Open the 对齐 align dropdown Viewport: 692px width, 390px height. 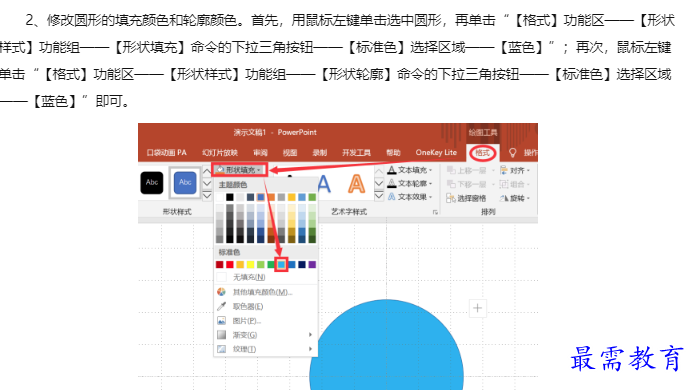(x=515, y=170)
